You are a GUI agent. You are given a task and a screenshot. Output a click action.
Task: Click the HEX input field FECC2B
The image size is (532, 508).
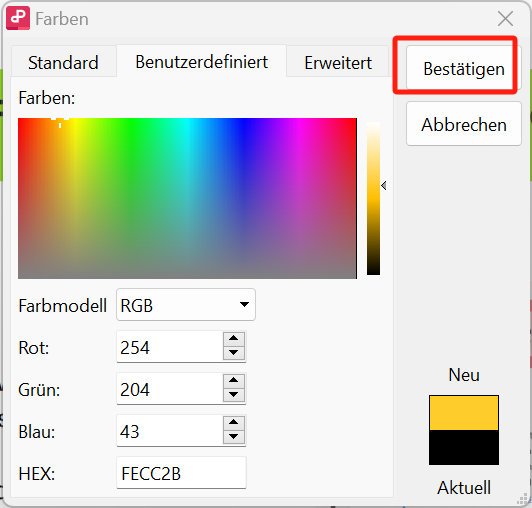click(x=181, y=473)
